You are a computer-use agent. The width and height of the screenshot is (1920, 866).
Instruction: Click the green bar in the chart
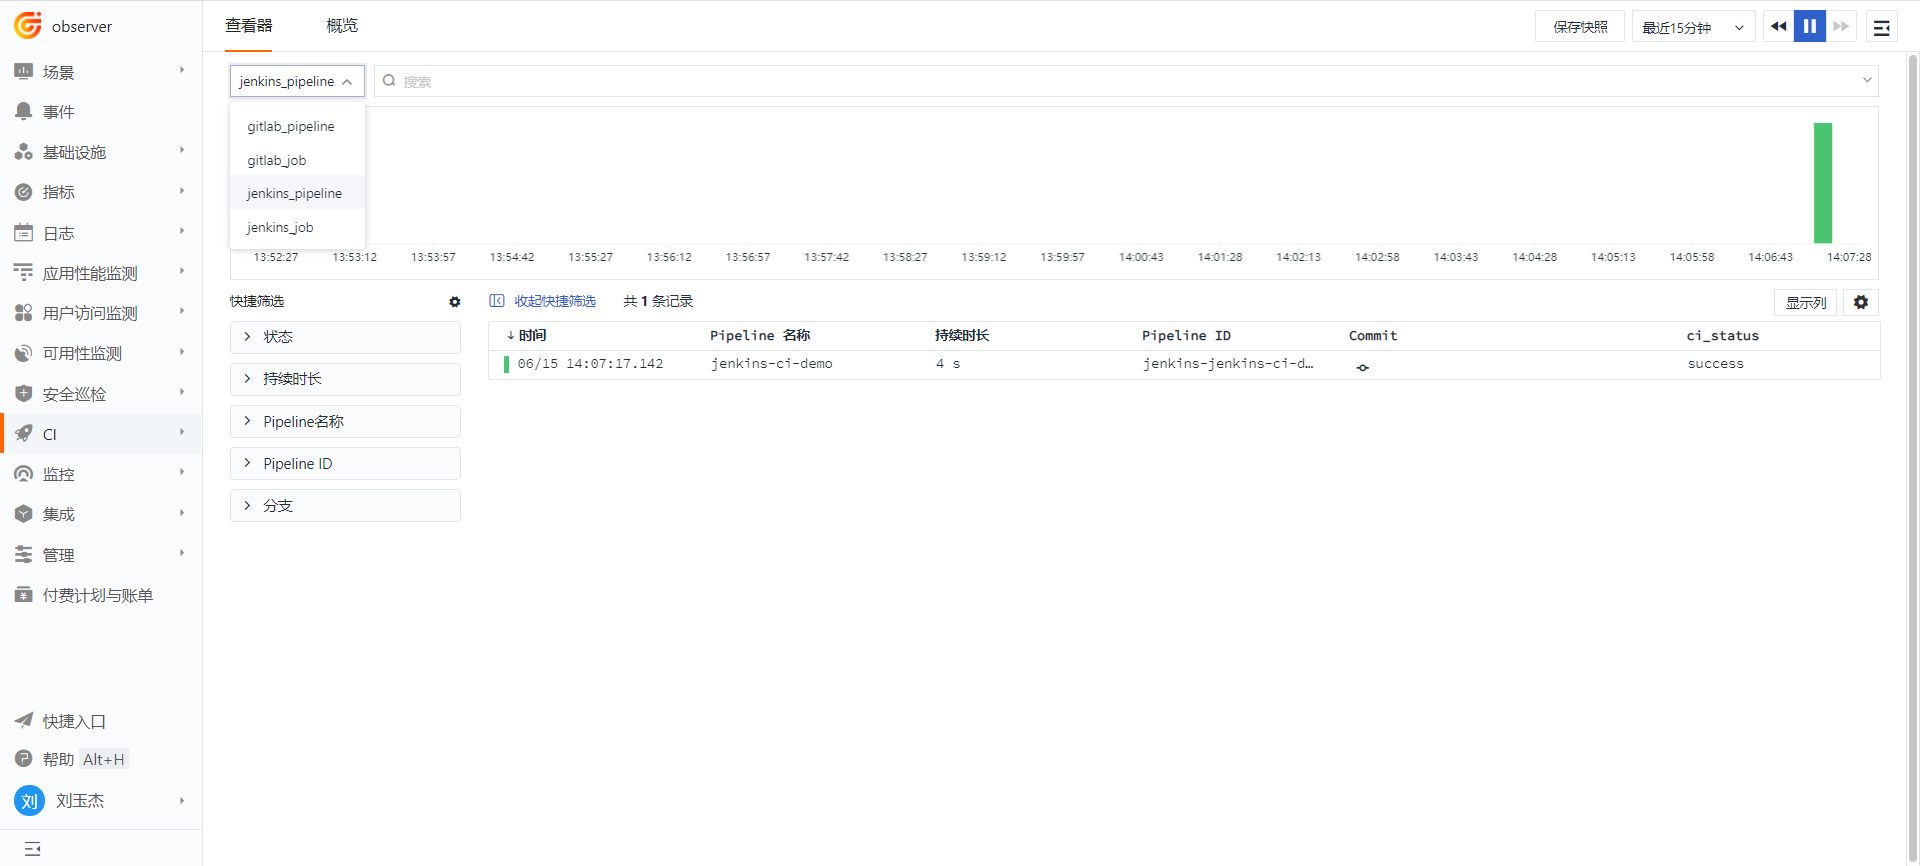click(x=1822, y=183)
